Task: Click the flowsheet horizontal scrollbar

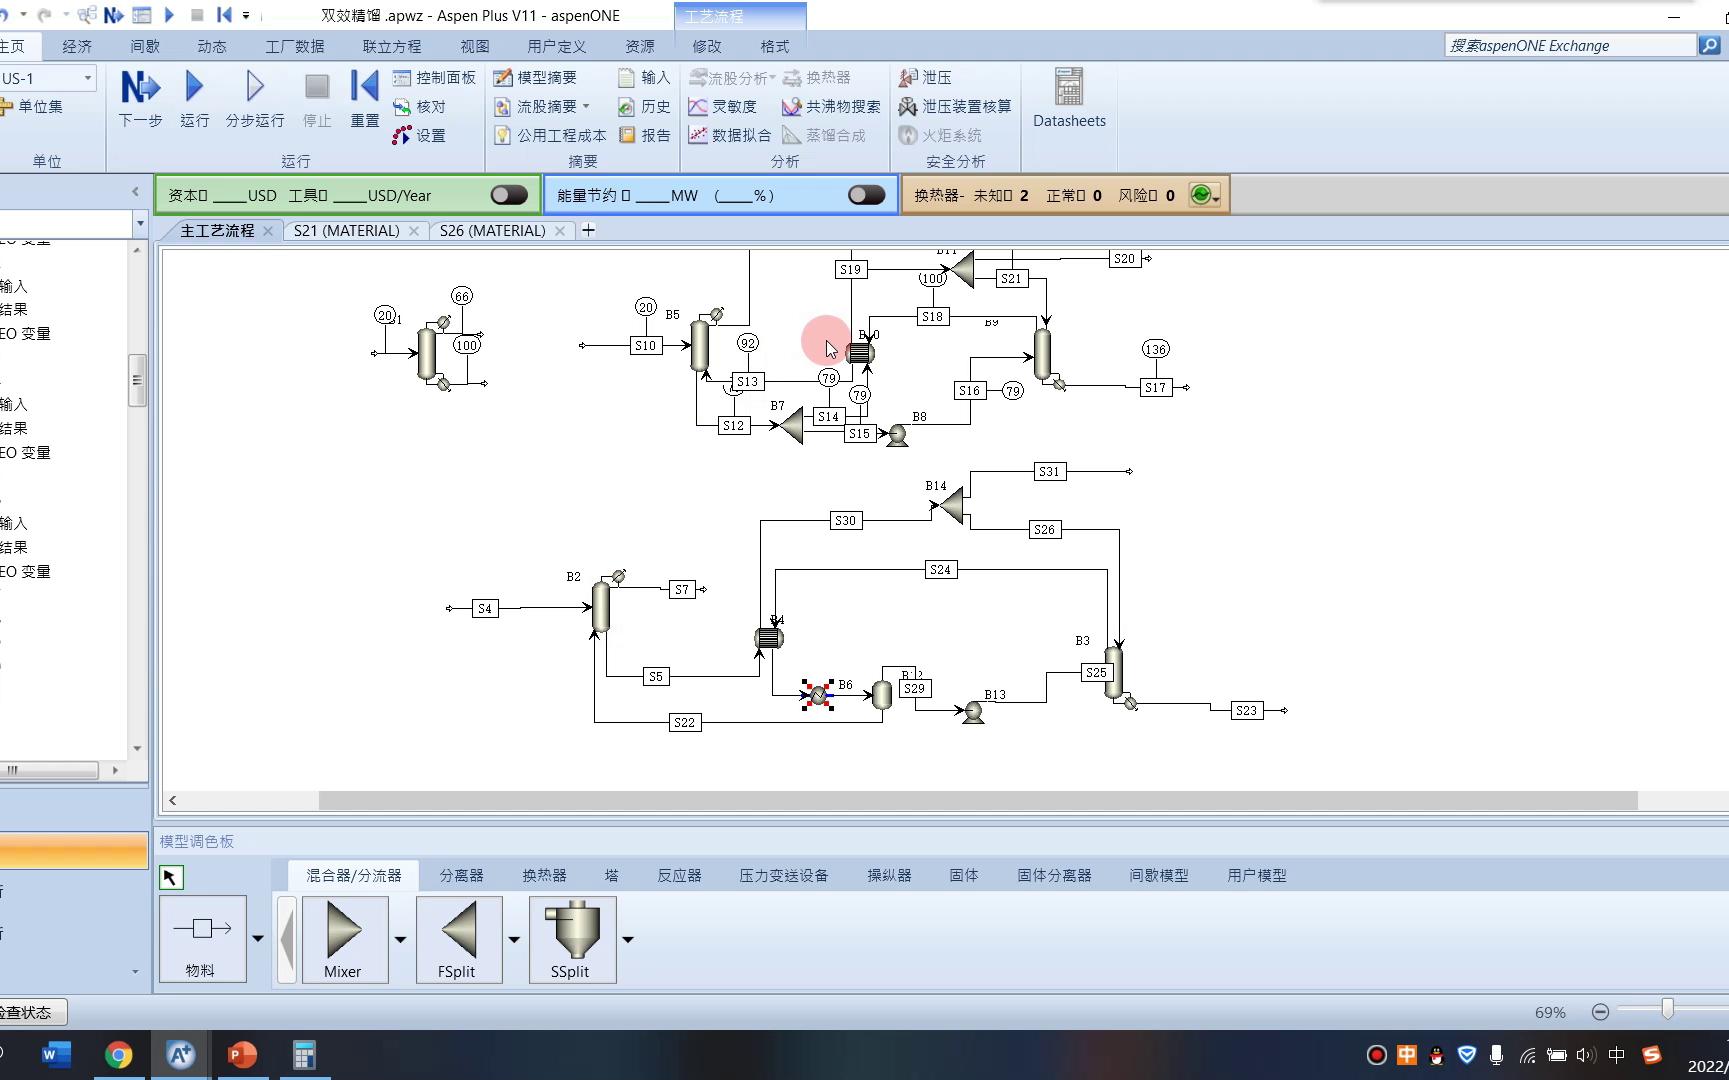Action: click(978, 800)
